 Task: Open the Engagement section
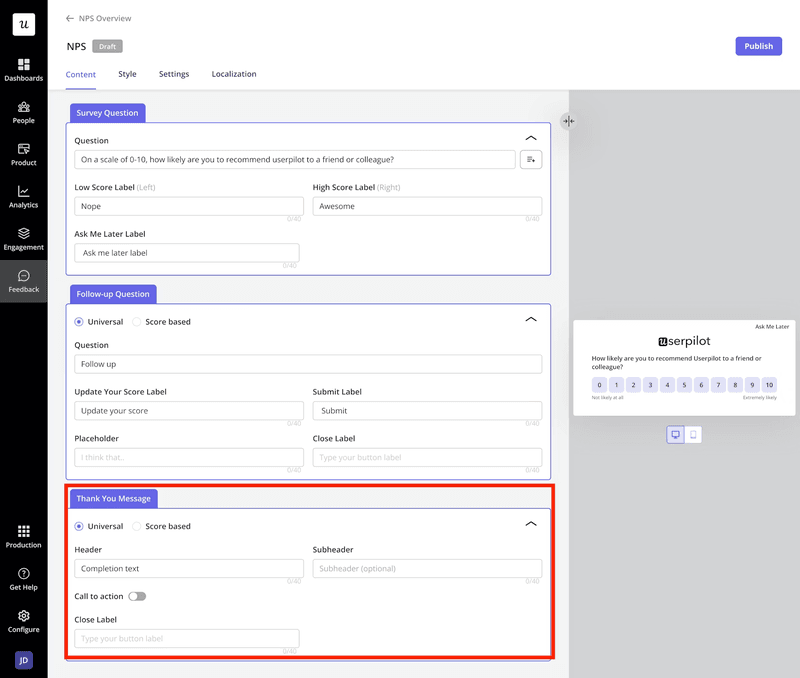pos(23,238)
